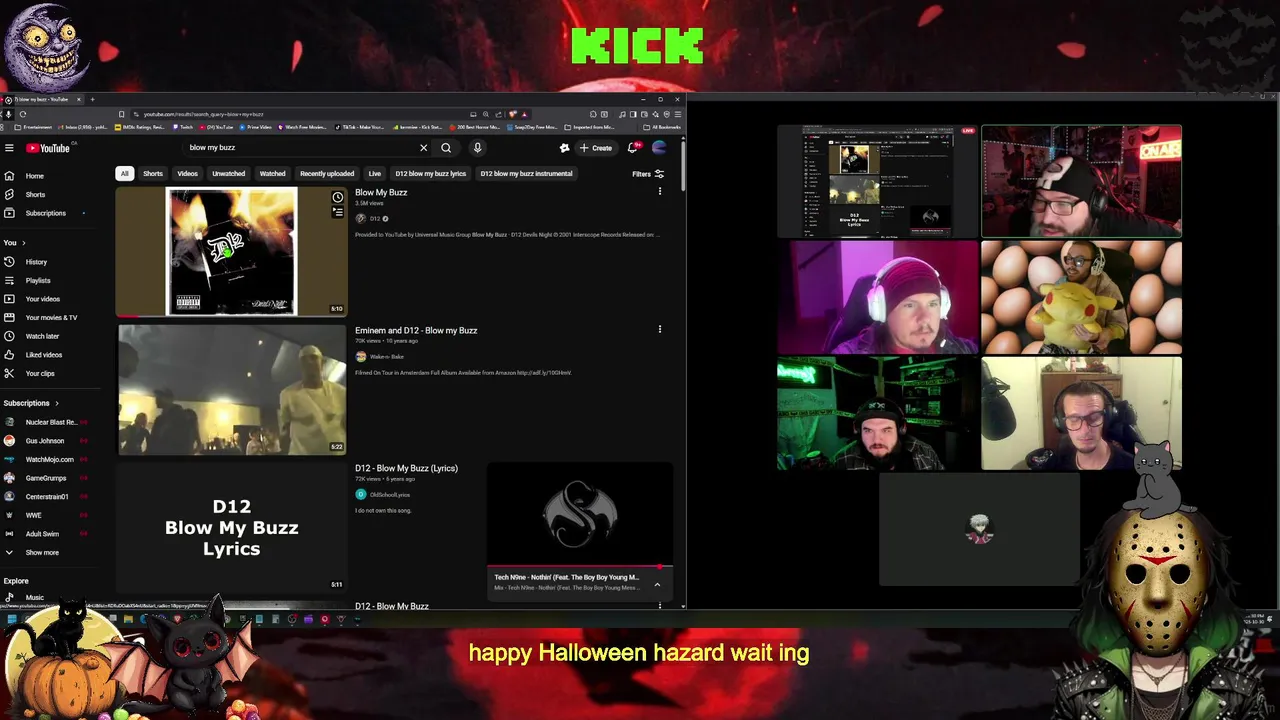The image size is (1280, 720).
Task: Open Gus Johnson channel
Action: (44, 441)
